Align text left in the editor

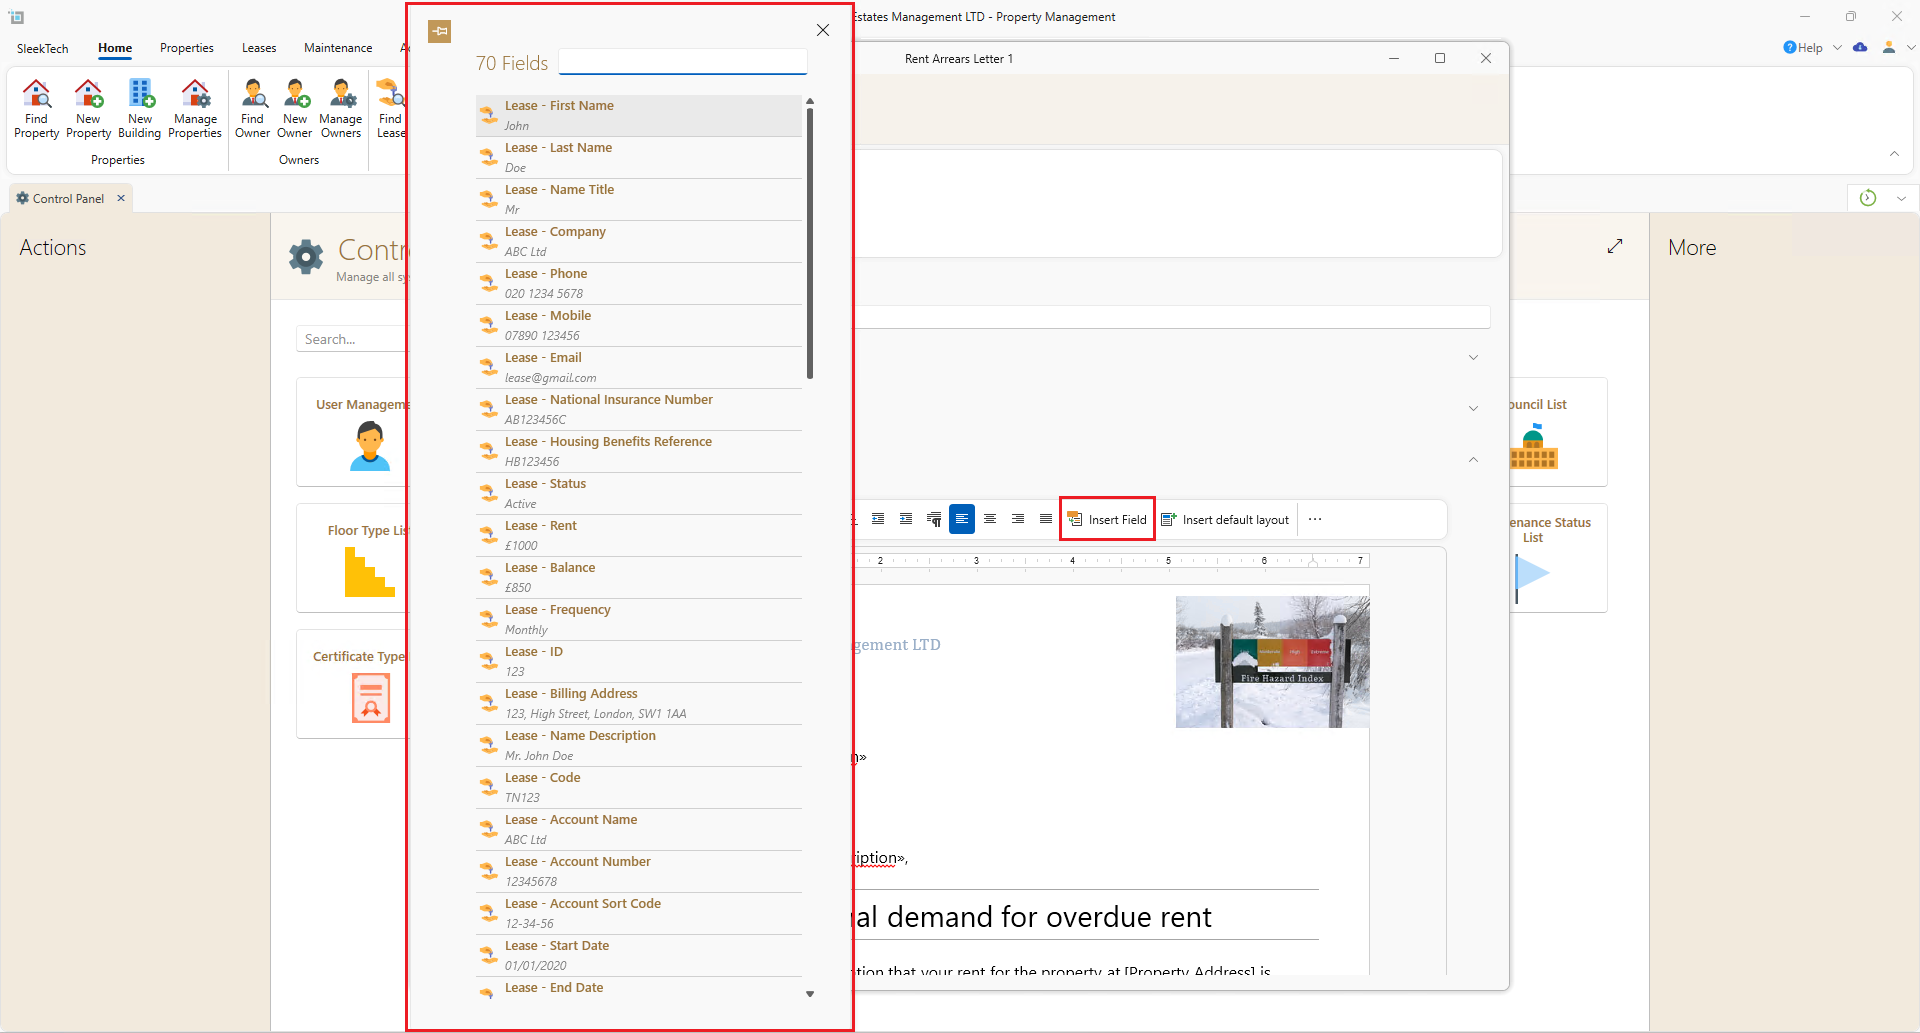pos(962,519)
